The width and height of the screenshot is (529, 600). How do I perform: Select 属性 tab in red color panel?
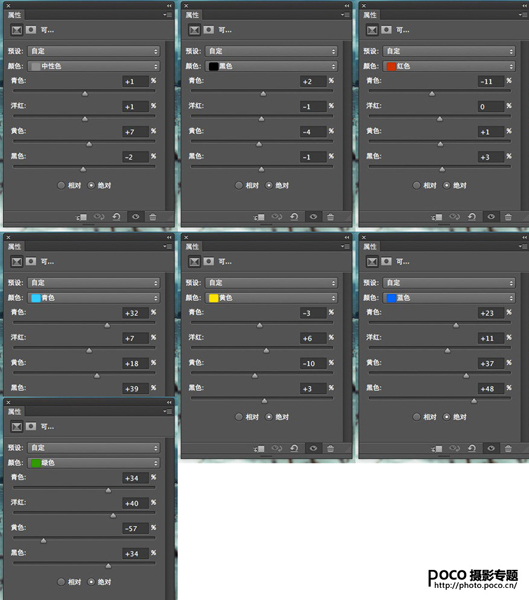(370, 15)
